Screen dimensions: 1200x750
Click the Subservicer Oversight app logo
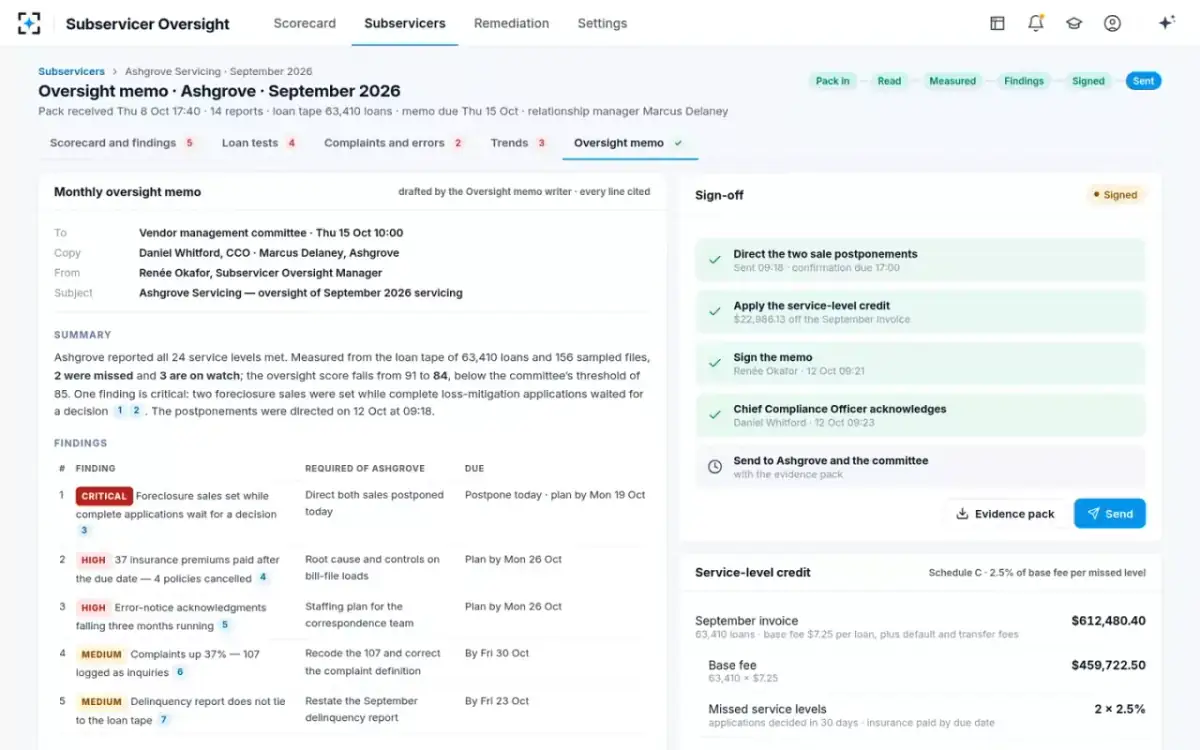(x=30, y=23)
